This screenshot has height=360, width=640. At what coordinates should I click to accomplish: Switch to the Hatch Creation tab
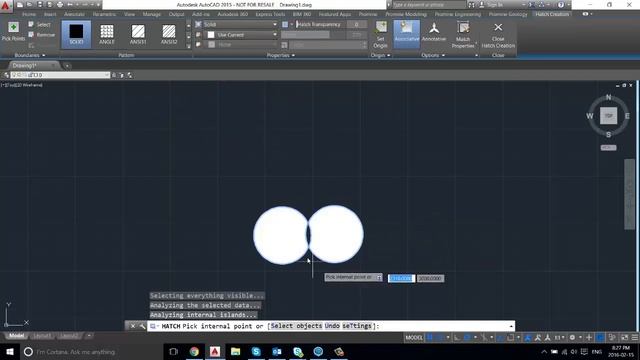pos(552,14)
